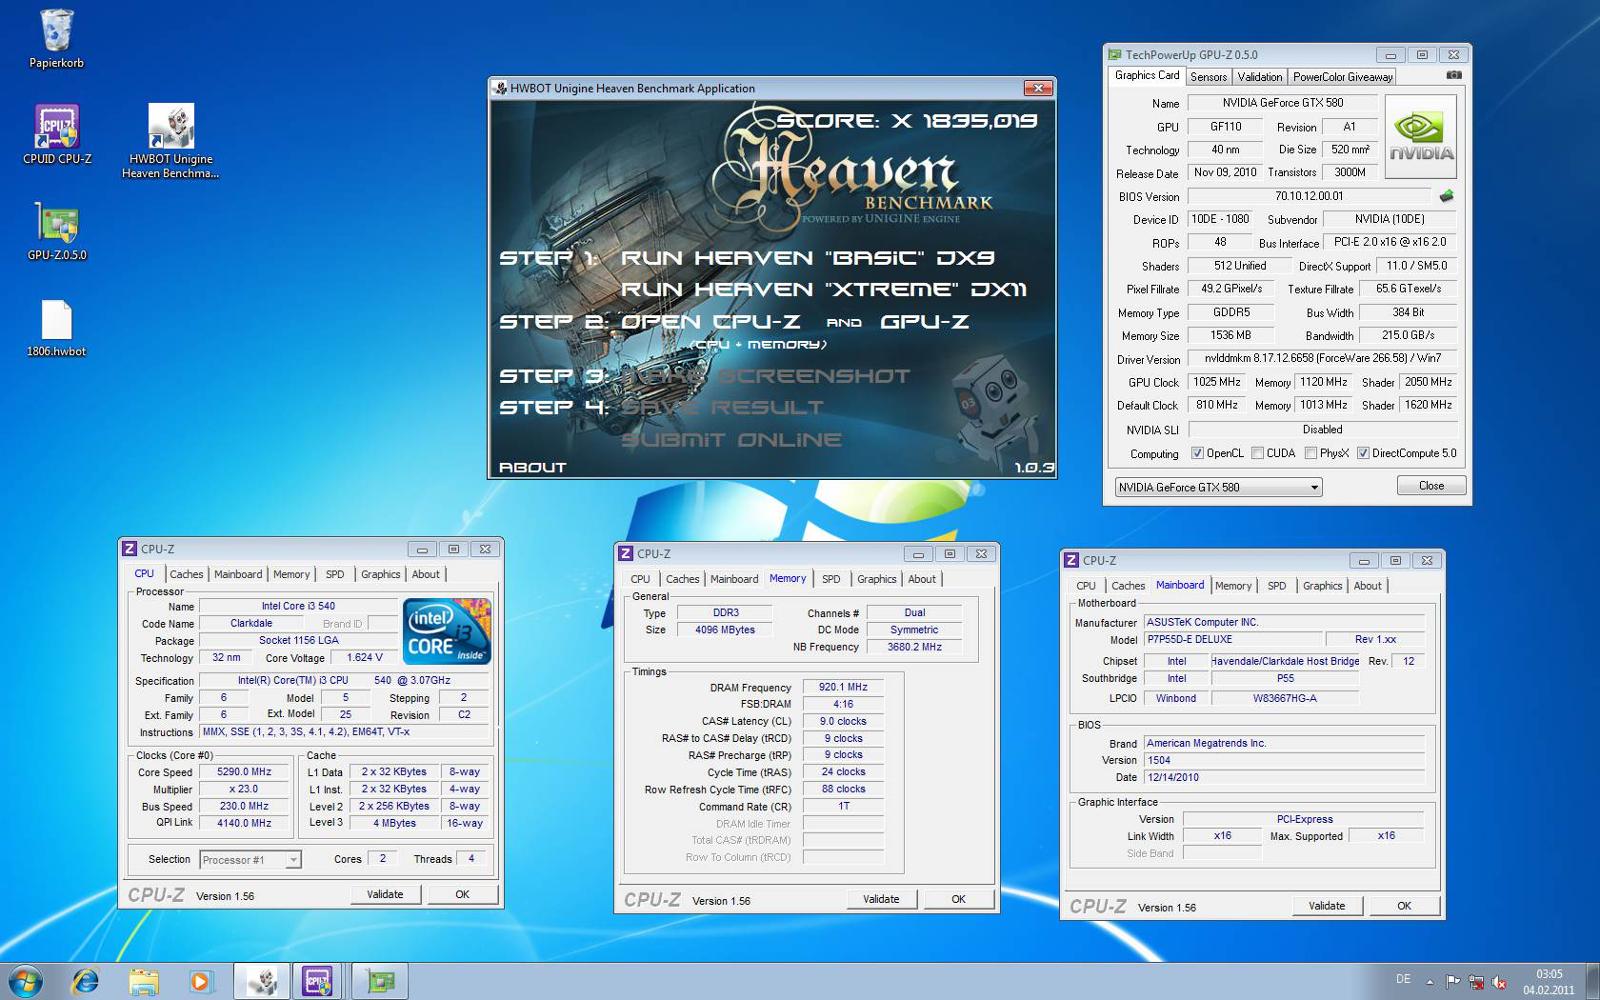Screen dimensions: 1600x1000
Task: Click the DRAM Frequency value 920.1 MHz
Action: tap(843, 687)
